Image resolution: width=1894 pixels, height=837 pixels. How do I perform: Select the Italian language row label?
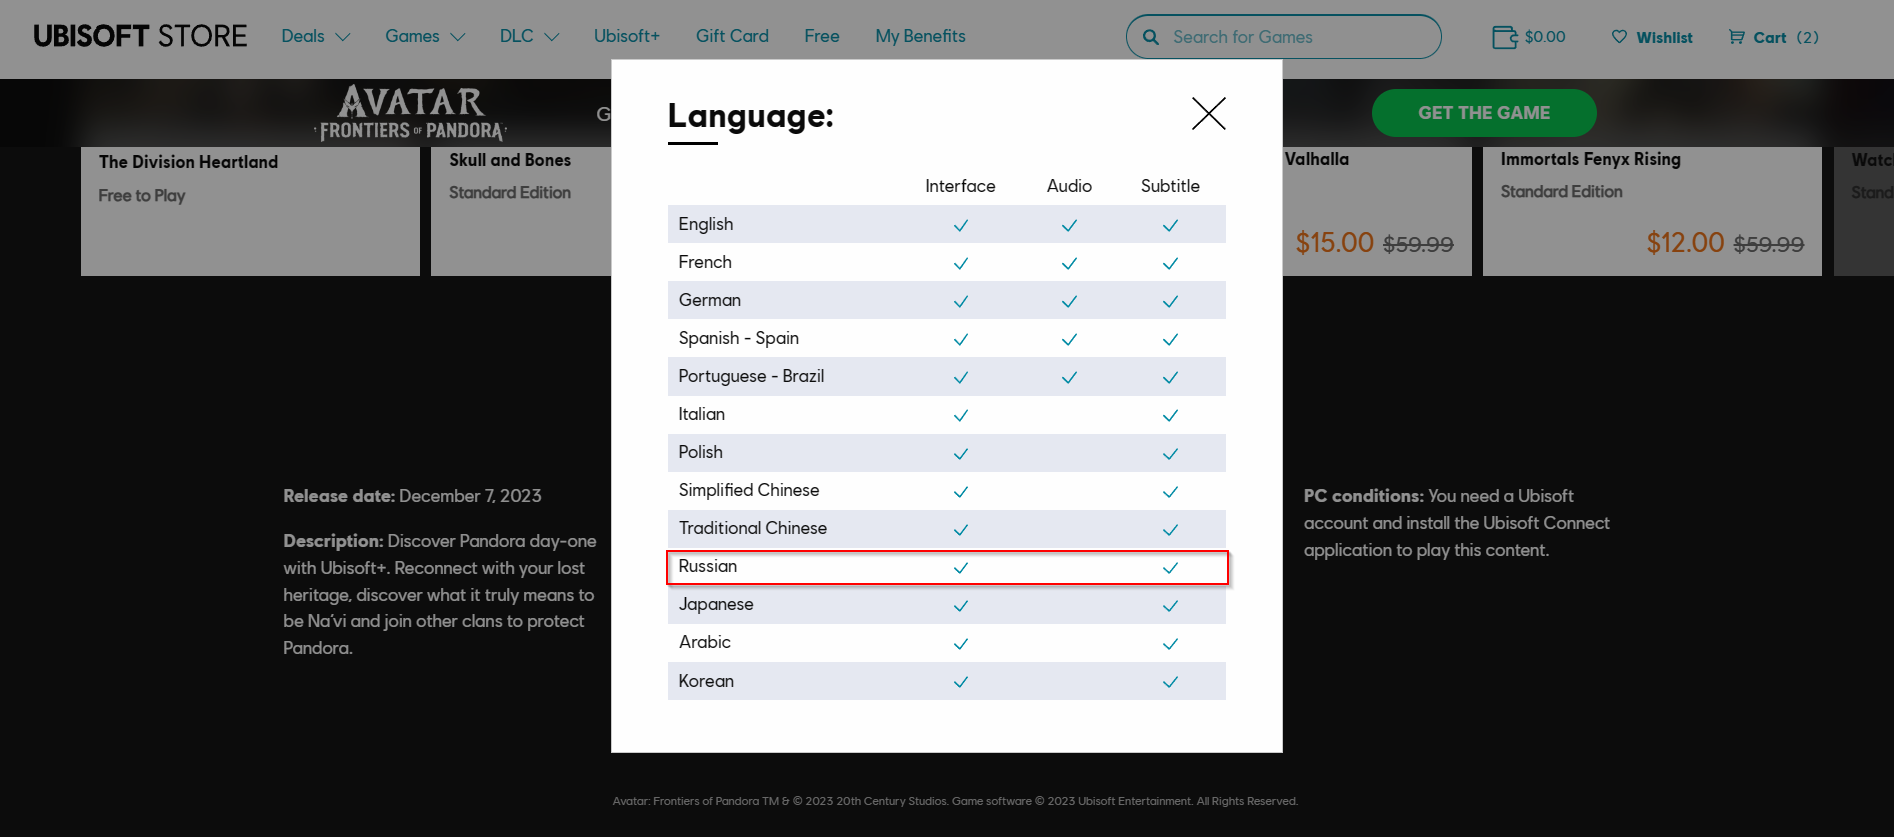[702, 414]
